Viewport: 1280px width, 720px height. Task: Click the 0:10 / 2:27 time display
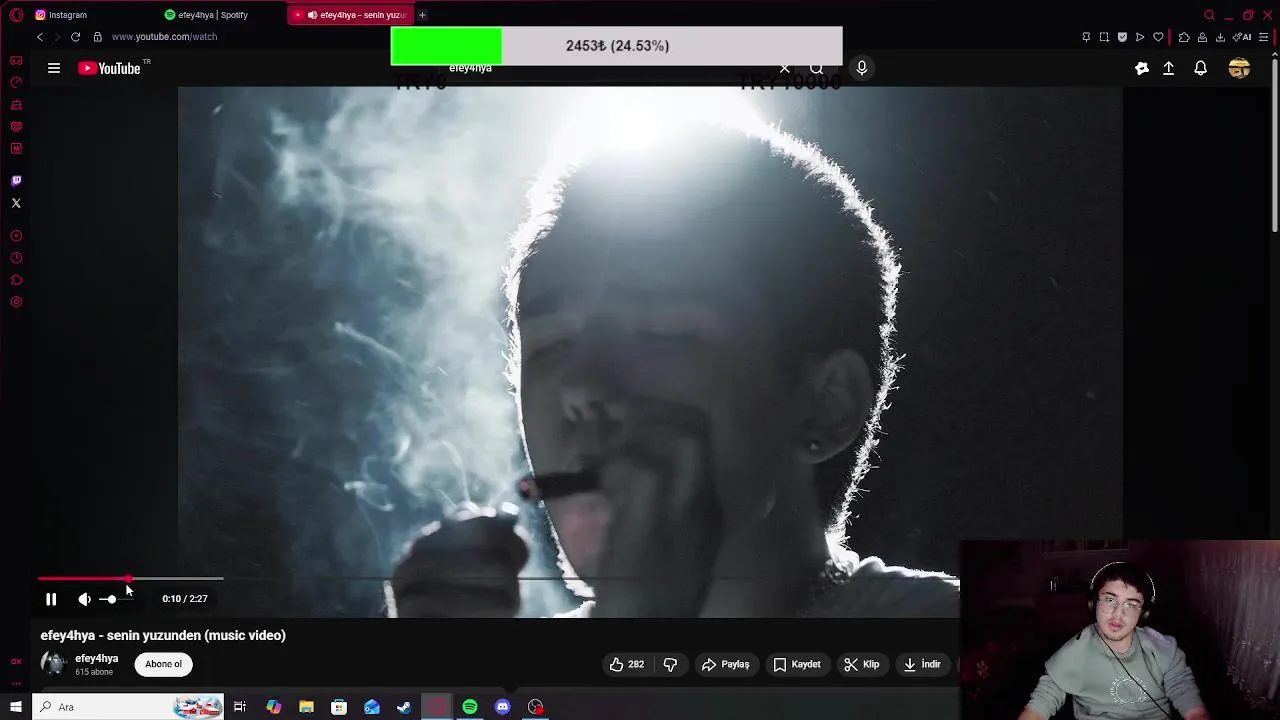(x=185, y=598)
